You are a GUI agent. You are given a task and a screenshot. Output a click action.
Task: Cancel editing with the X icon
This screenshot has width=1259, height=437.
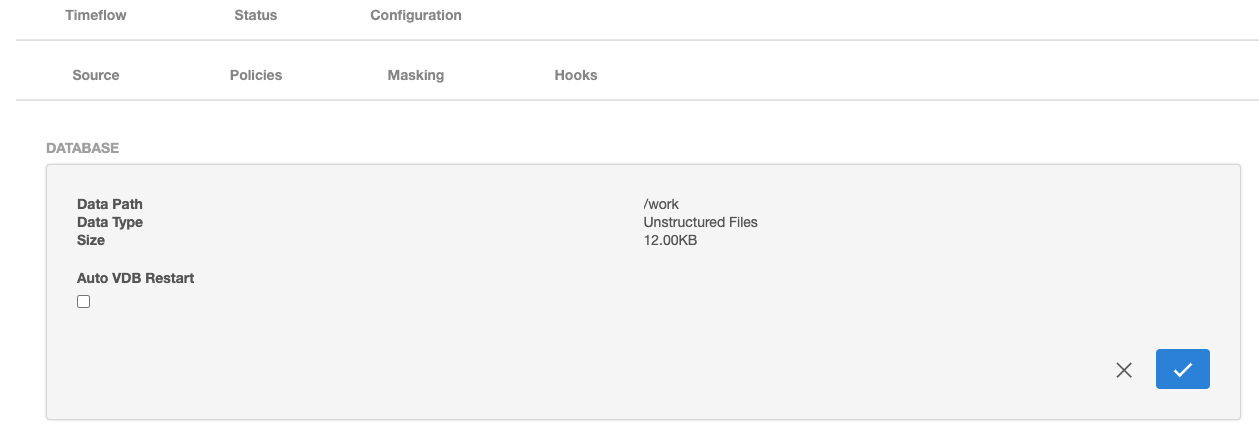(x=1124, y=370)
